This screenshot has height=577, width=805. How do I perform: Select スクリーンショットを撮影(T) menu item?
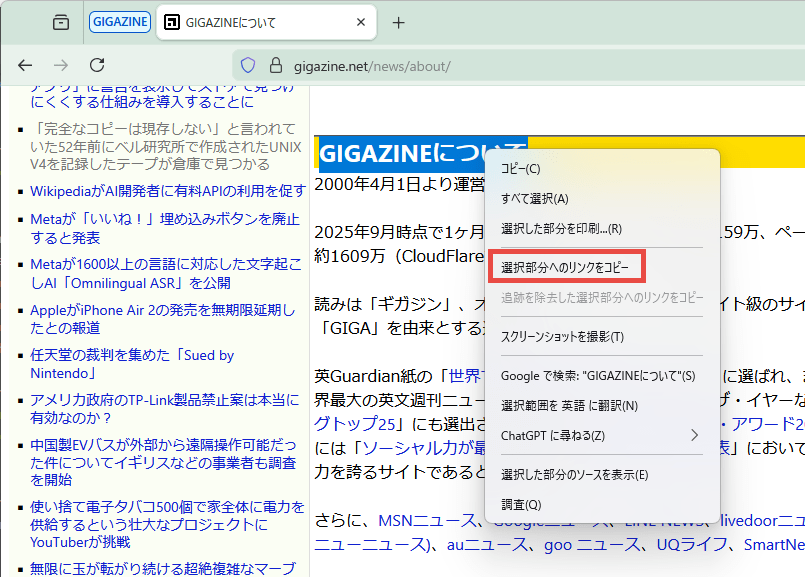(x=562, y=337)
